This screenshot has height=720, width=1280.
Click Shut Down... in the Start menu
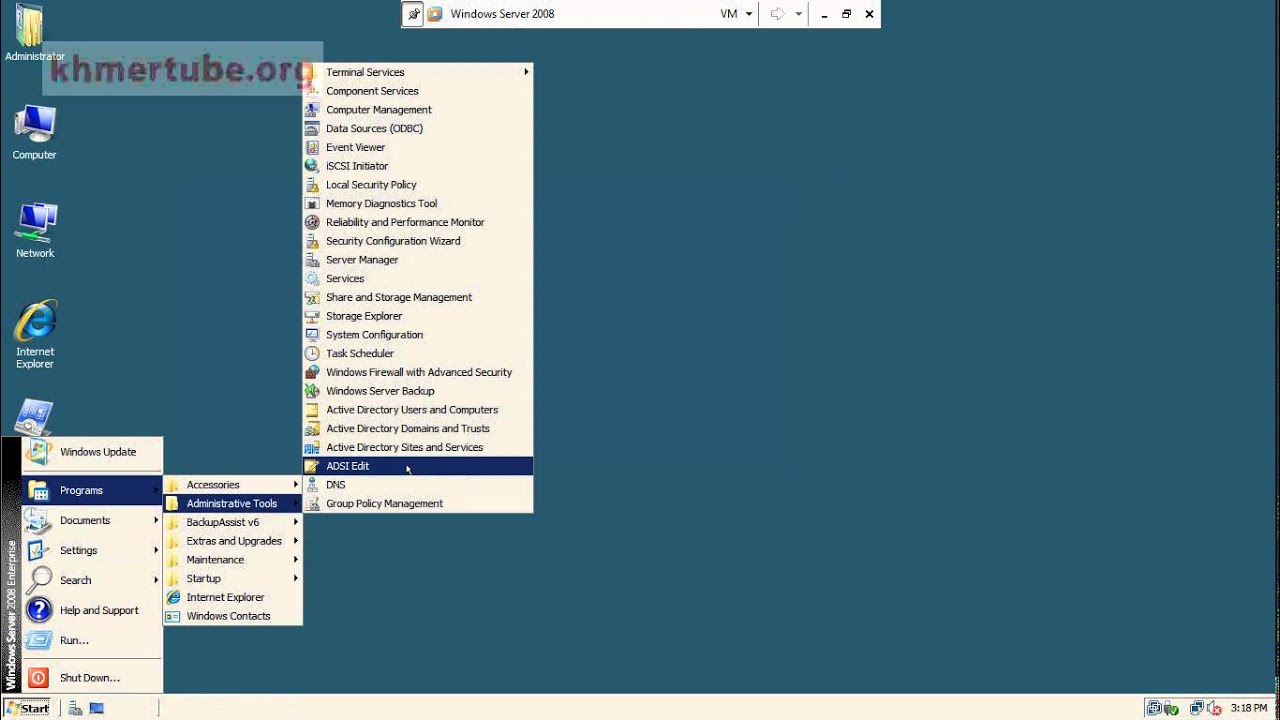[92, 678]
